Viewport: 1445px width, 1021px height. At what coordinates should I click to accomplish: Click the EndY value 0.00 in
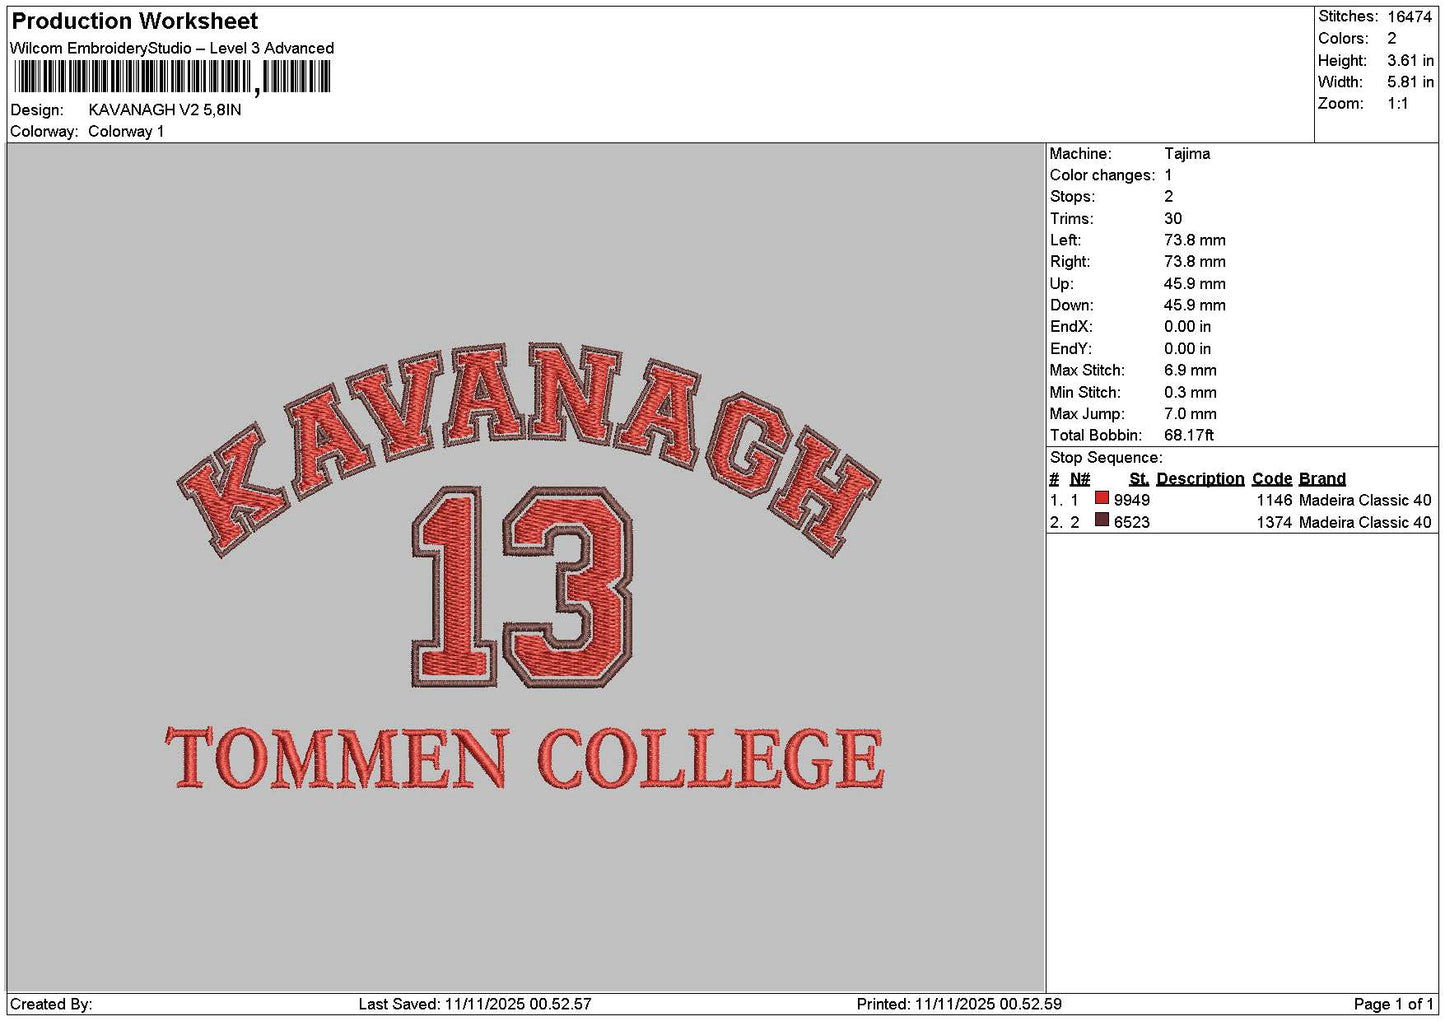coord(1188,349)
